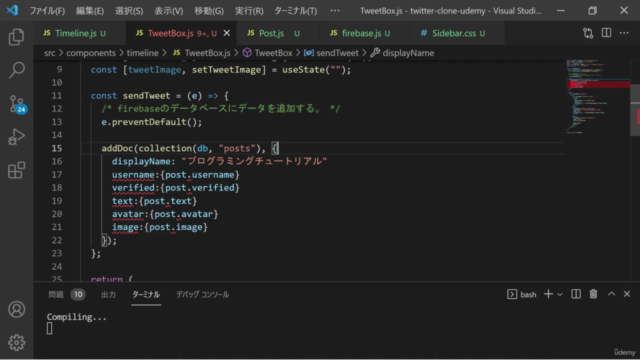Switch to the firebase.js tab
Image resolution: width=640 pixels, height=360 pixels.
(364, 33)
